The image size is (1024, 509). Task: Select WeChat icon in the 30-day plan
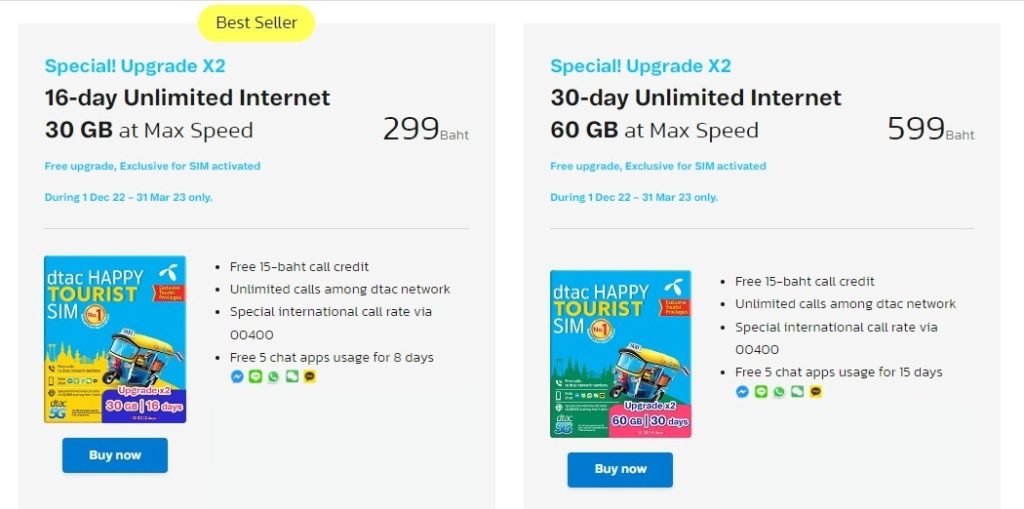[x=797, y=392]
